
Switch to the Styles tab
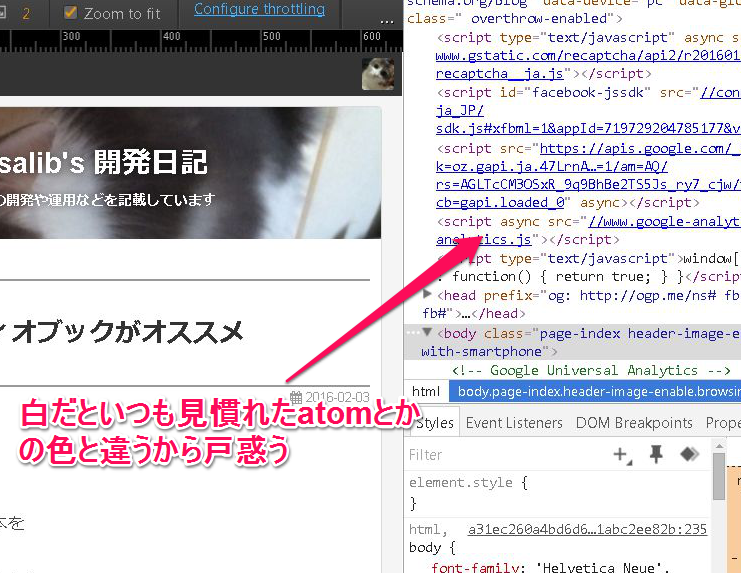pyautogui.click(x=434, y=423)
